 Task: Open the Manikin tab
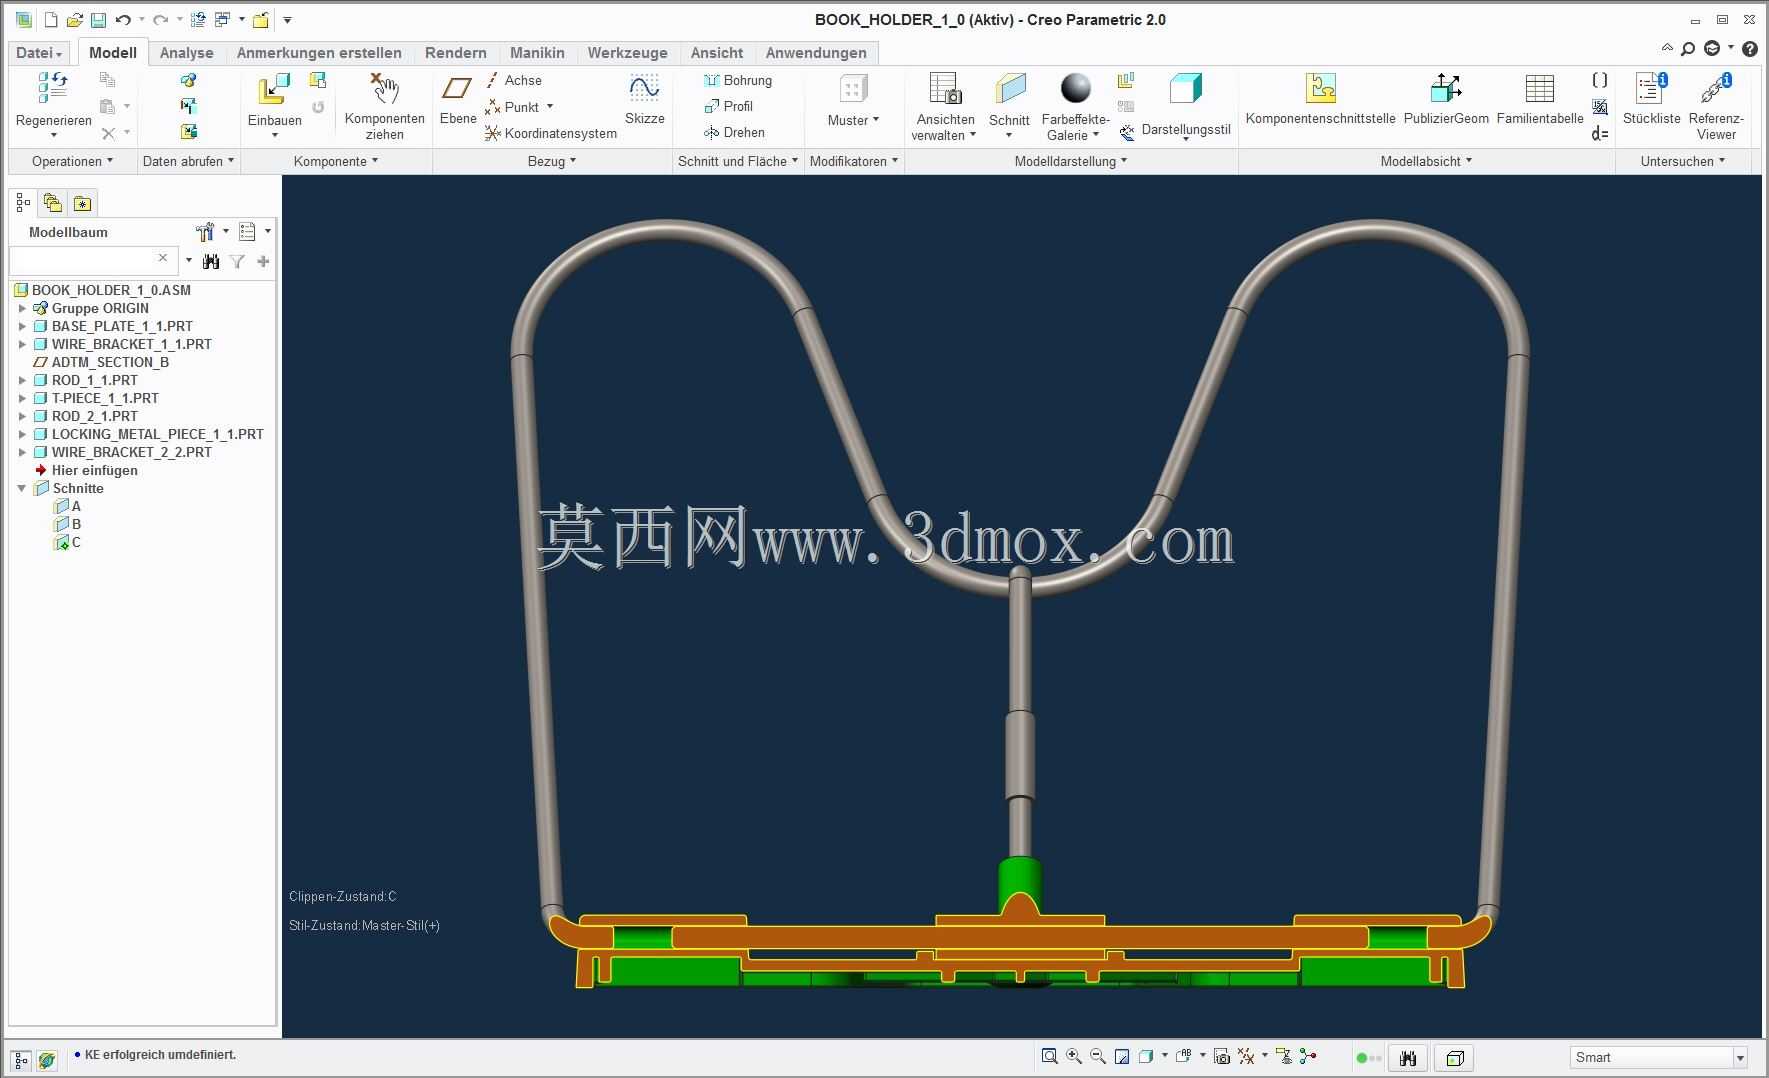pyautogui.click(x=537, y=53)
